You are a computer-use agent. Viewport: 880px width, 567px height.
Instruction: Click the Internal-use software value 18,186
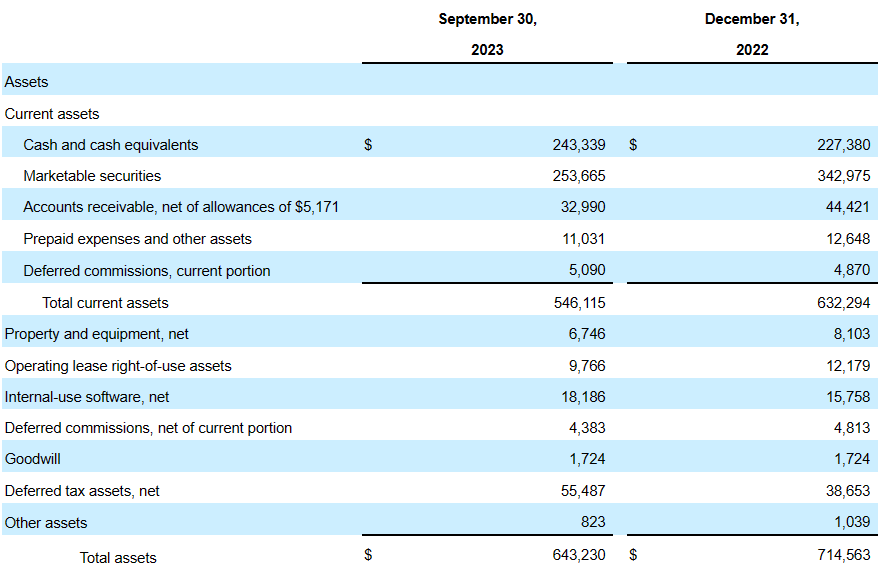click(x=582, y=397)
